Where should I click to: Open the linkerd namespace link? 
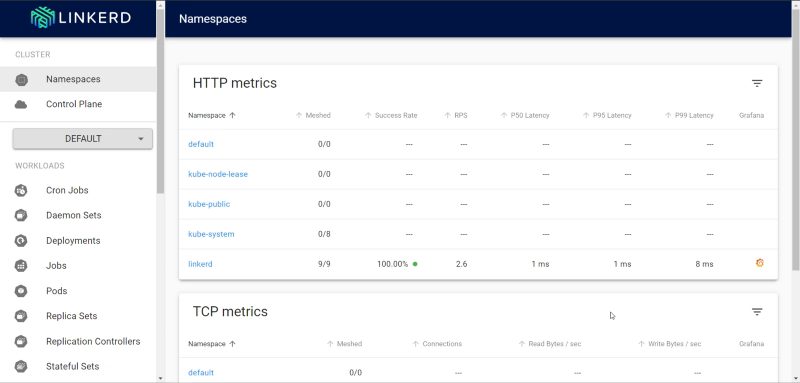click(200, 264)
